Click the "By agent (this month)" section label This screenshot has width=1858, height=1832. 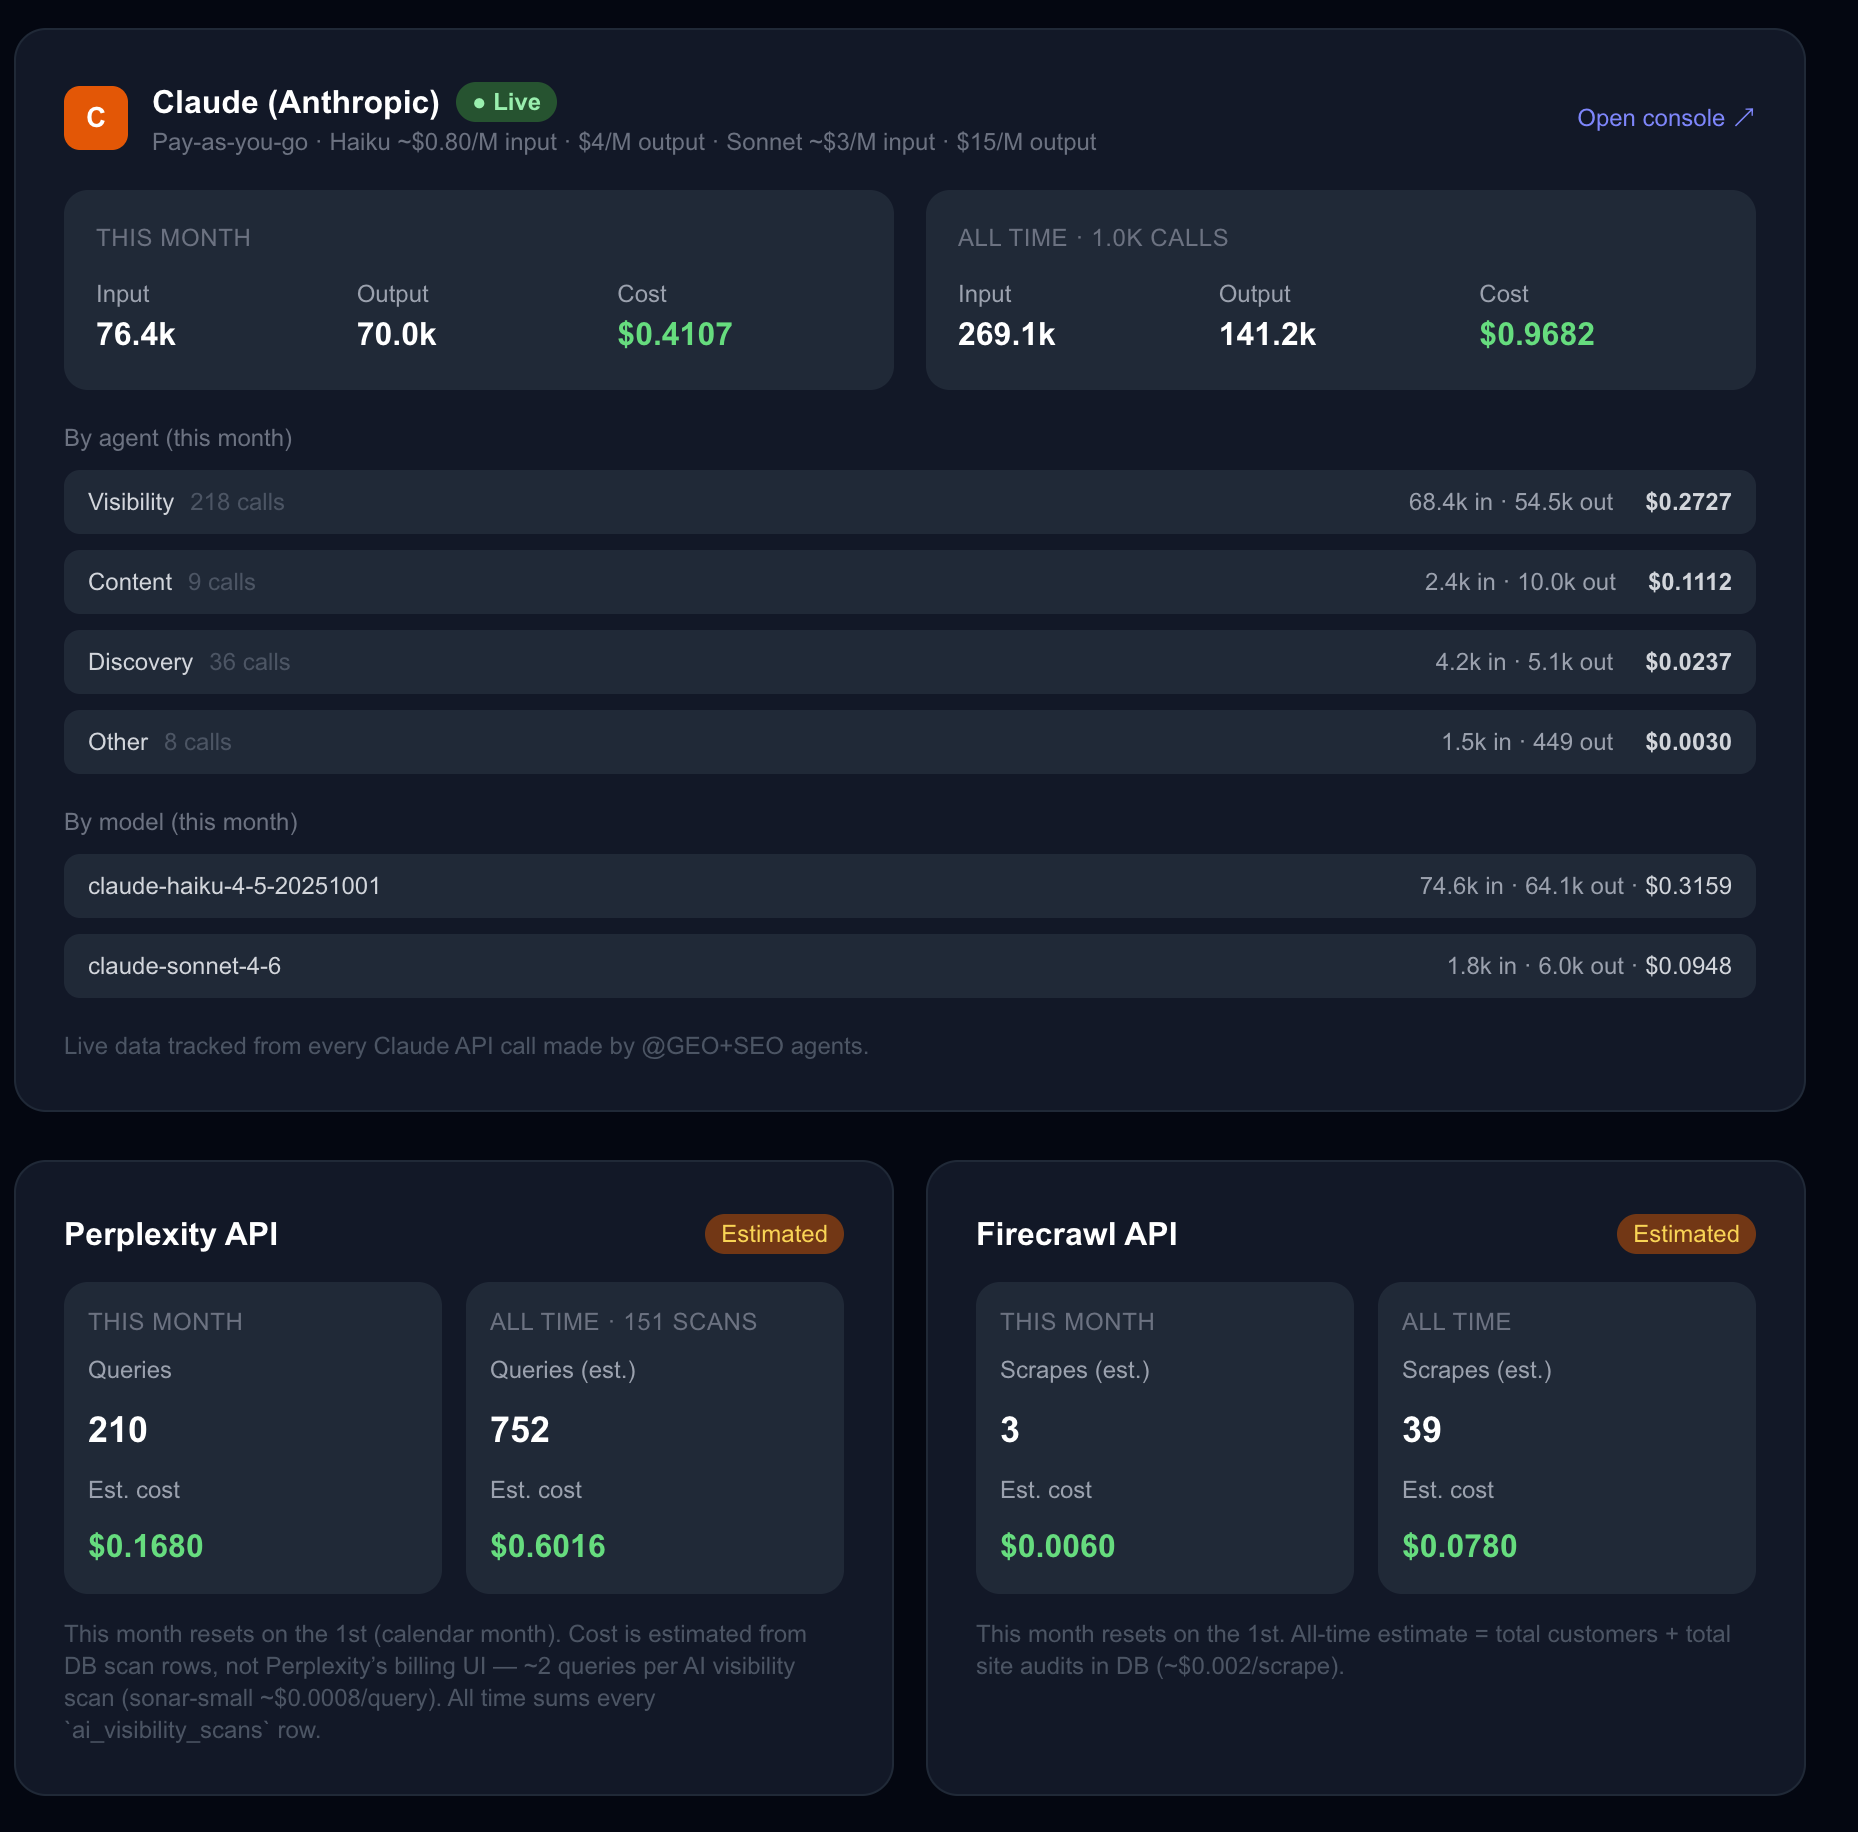point(178,438)
